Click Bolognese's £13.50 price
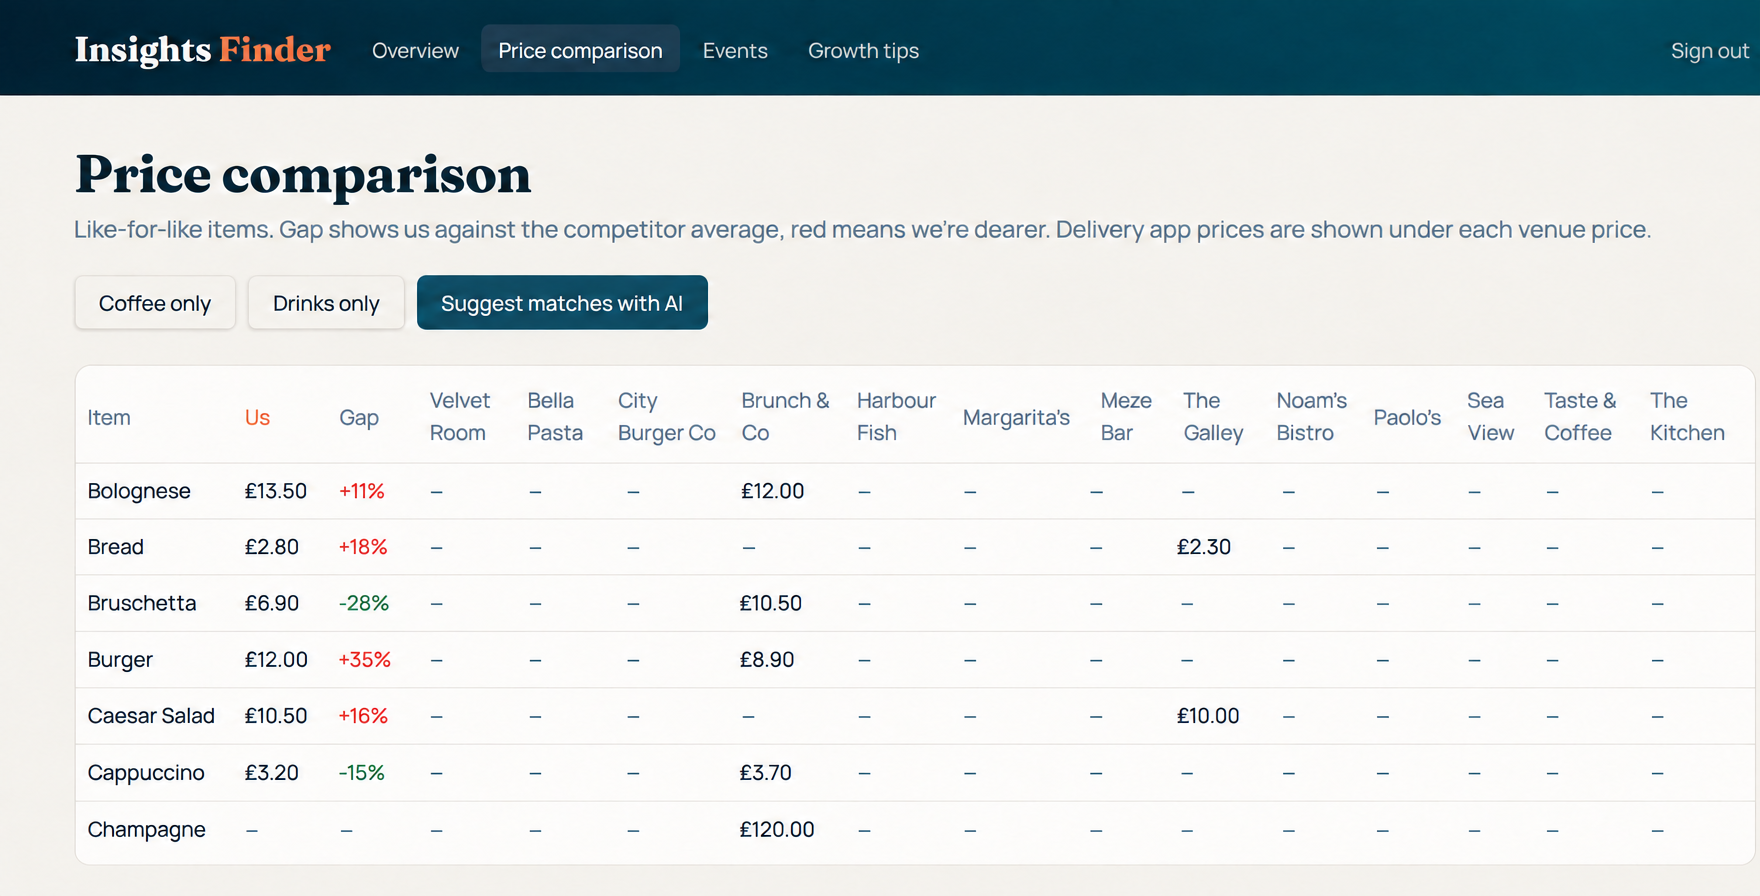The width and height of the screenshot is (1760, 896). (x=276, y=491)
